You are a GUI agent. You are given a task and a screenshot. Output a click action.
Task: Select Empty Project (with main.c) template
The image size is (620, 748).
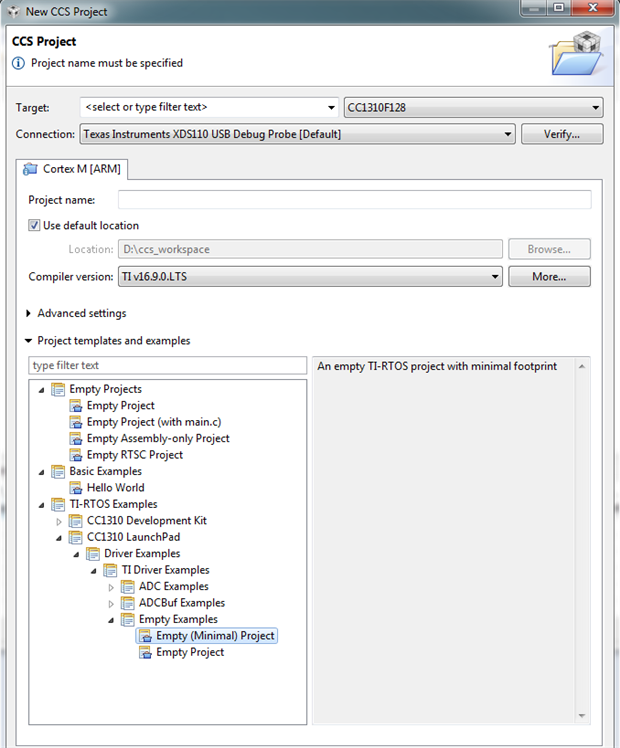[154, 422]
